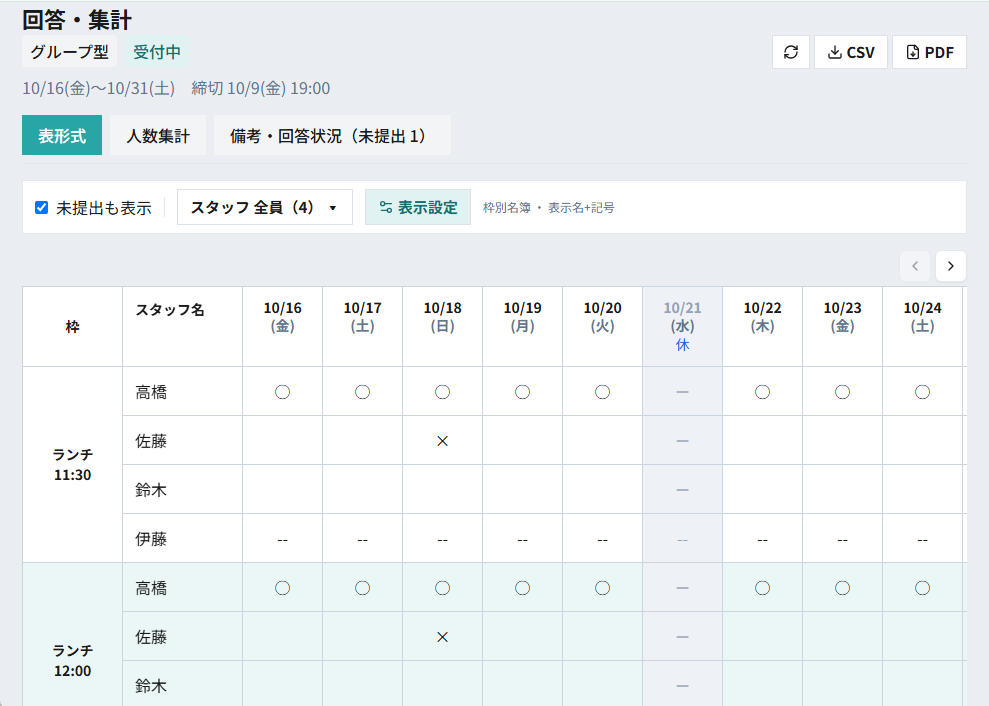Click 佐藤's × on 10/18 in ランチ 11:30
The width and height of the screenshot is (989, 706).
tap(443, 441)
